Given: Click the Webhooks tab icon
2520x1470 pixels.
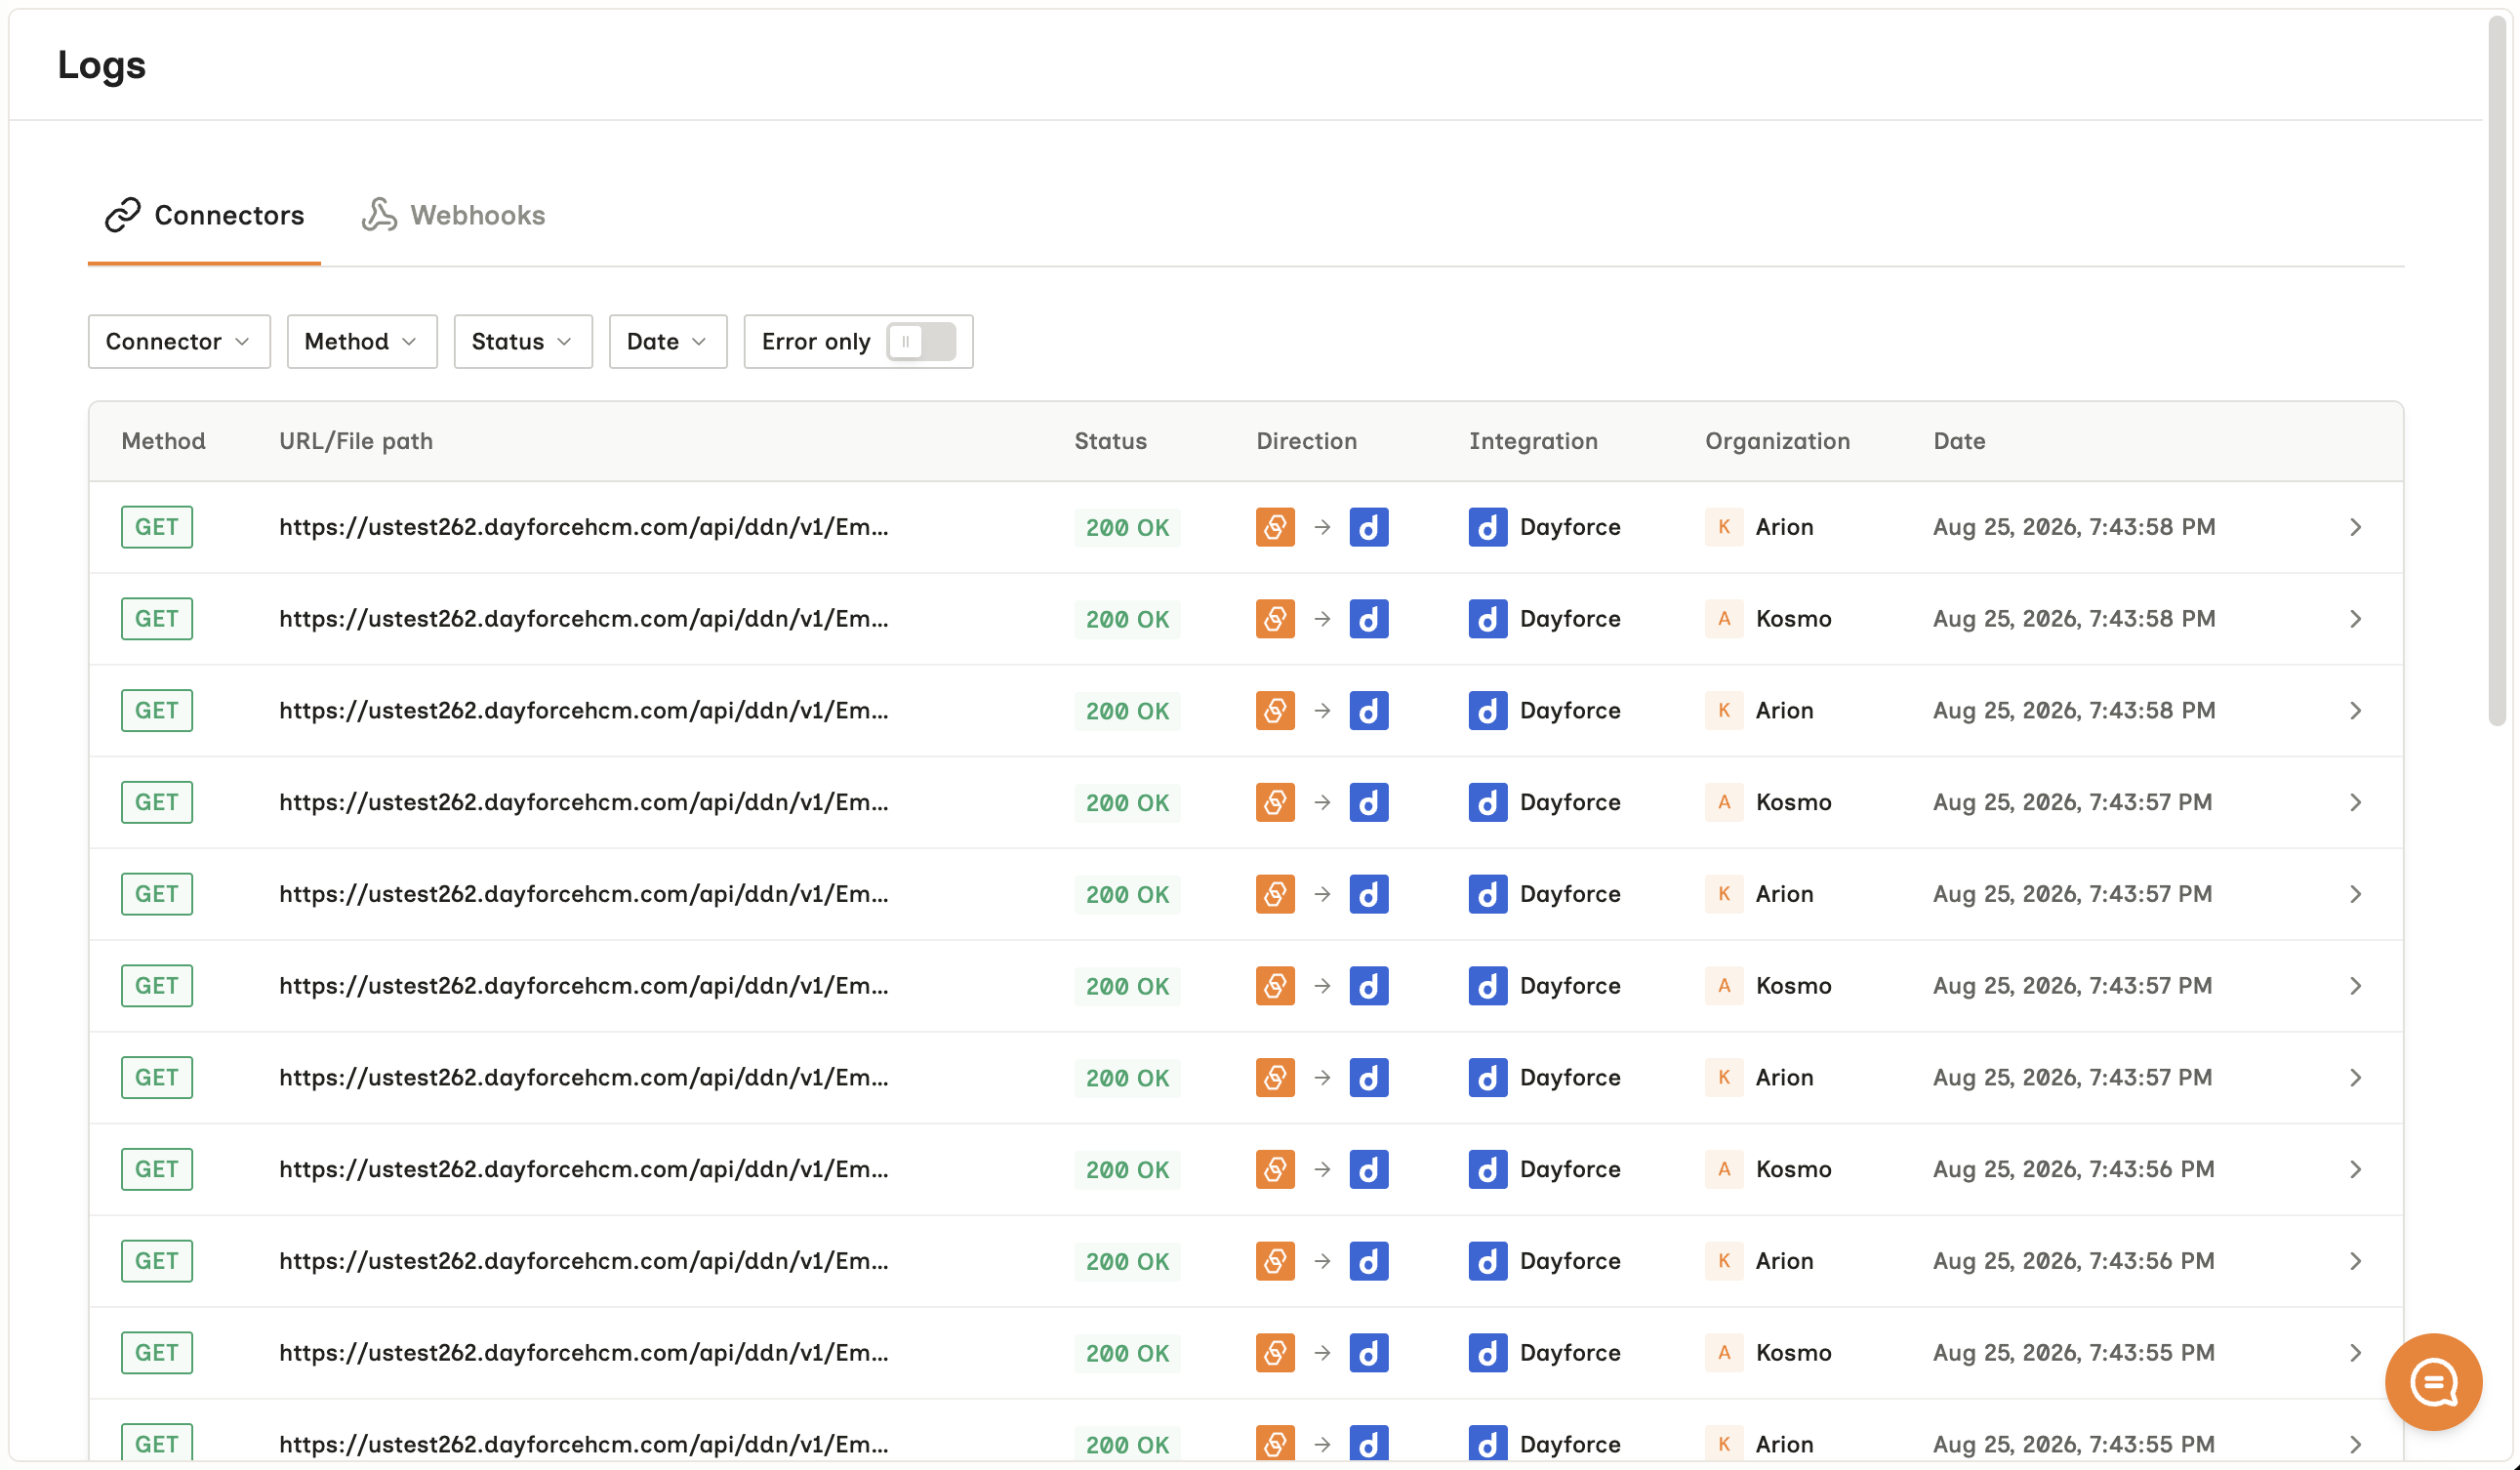Looking at the screenshot, I should (379, 215).
